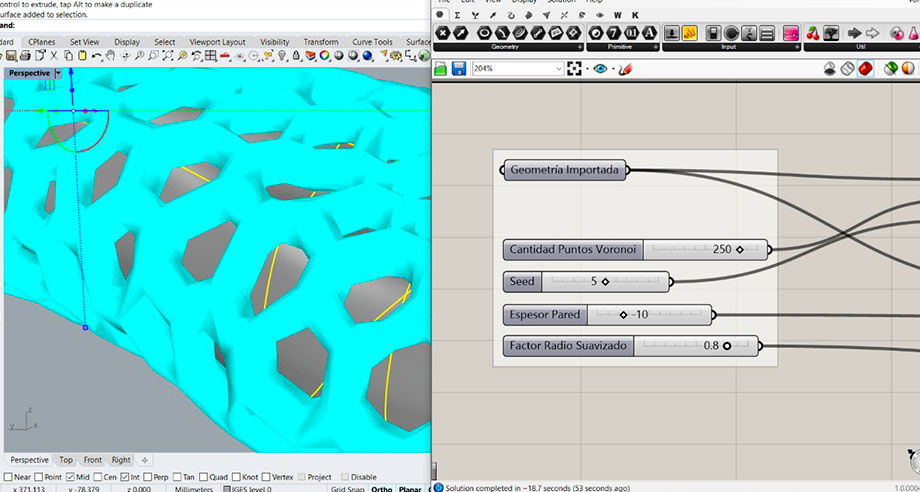Toggle Ortho in the status bar
The image size is (920, 492).
tap(382, 489)
